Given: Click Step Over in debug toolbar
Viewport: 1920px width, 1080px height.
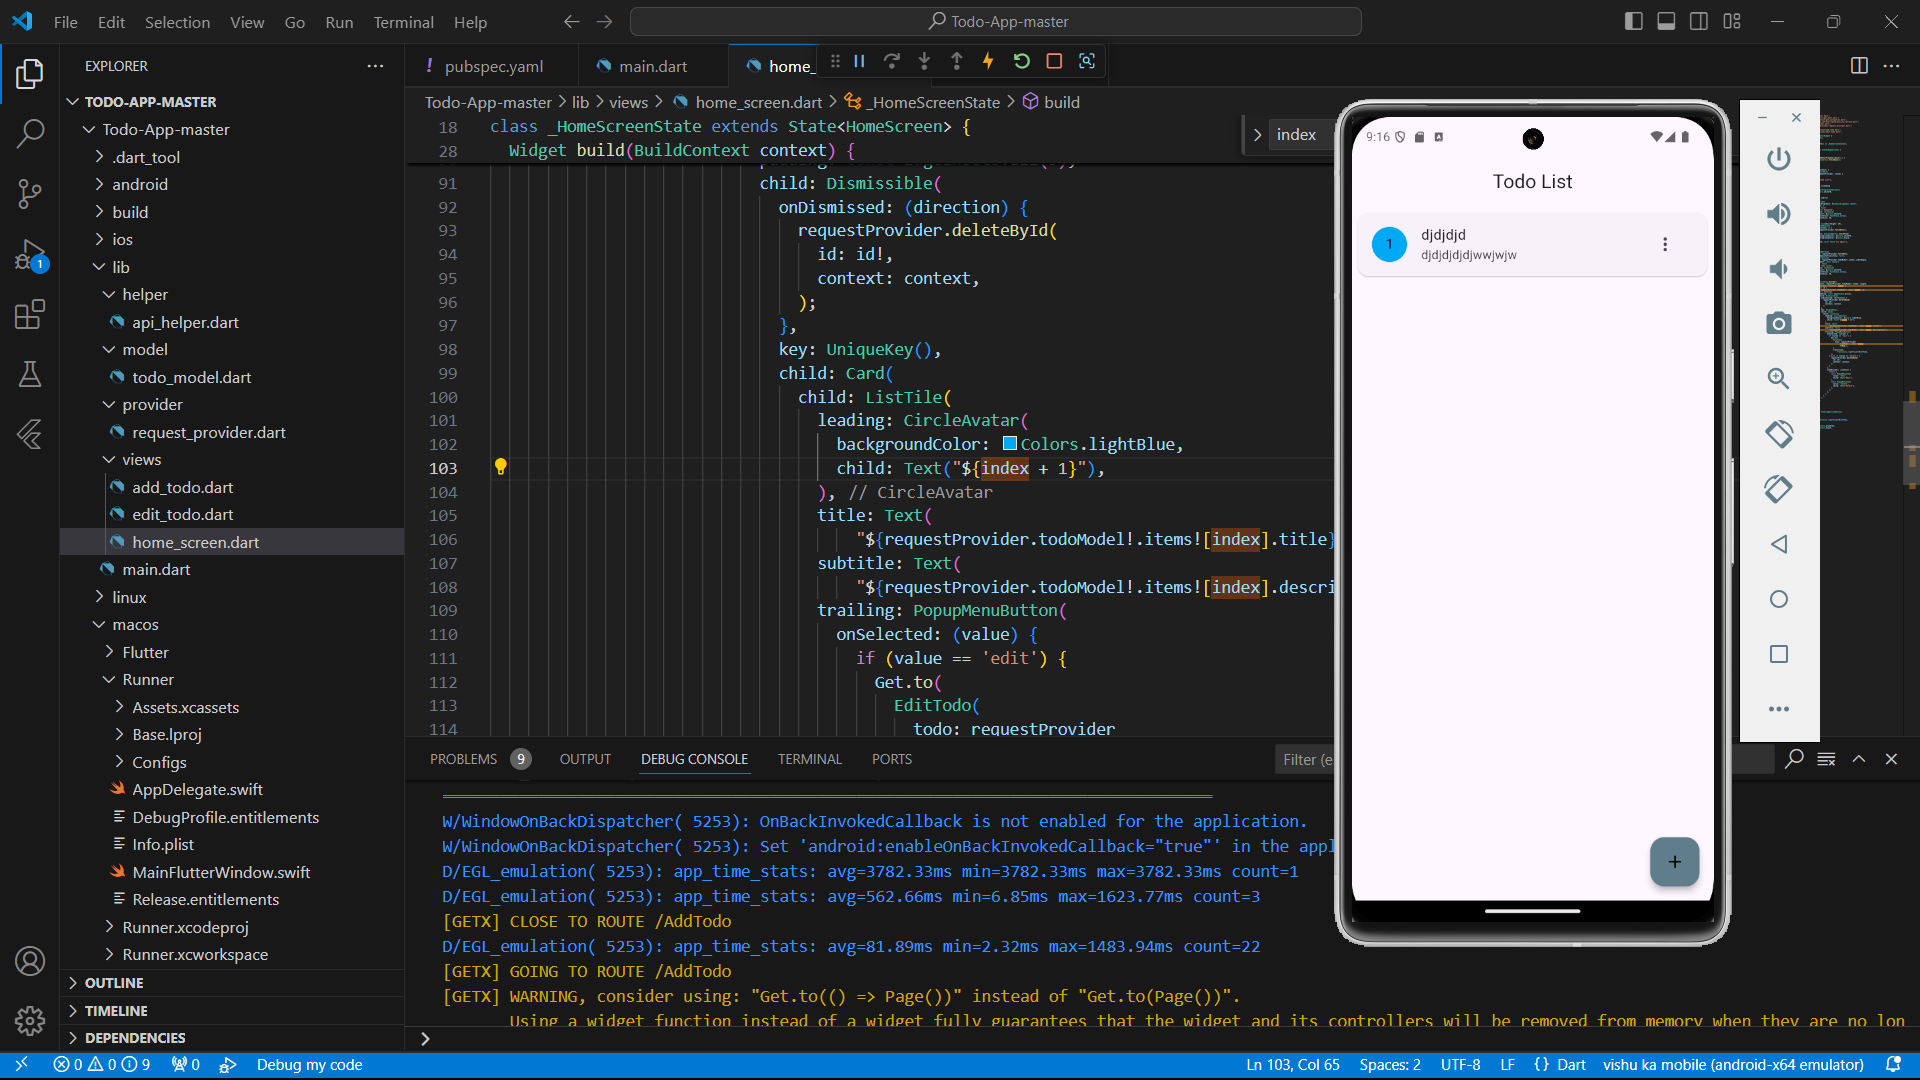Looking at the screenshot, I should click(x=892, y=61).
